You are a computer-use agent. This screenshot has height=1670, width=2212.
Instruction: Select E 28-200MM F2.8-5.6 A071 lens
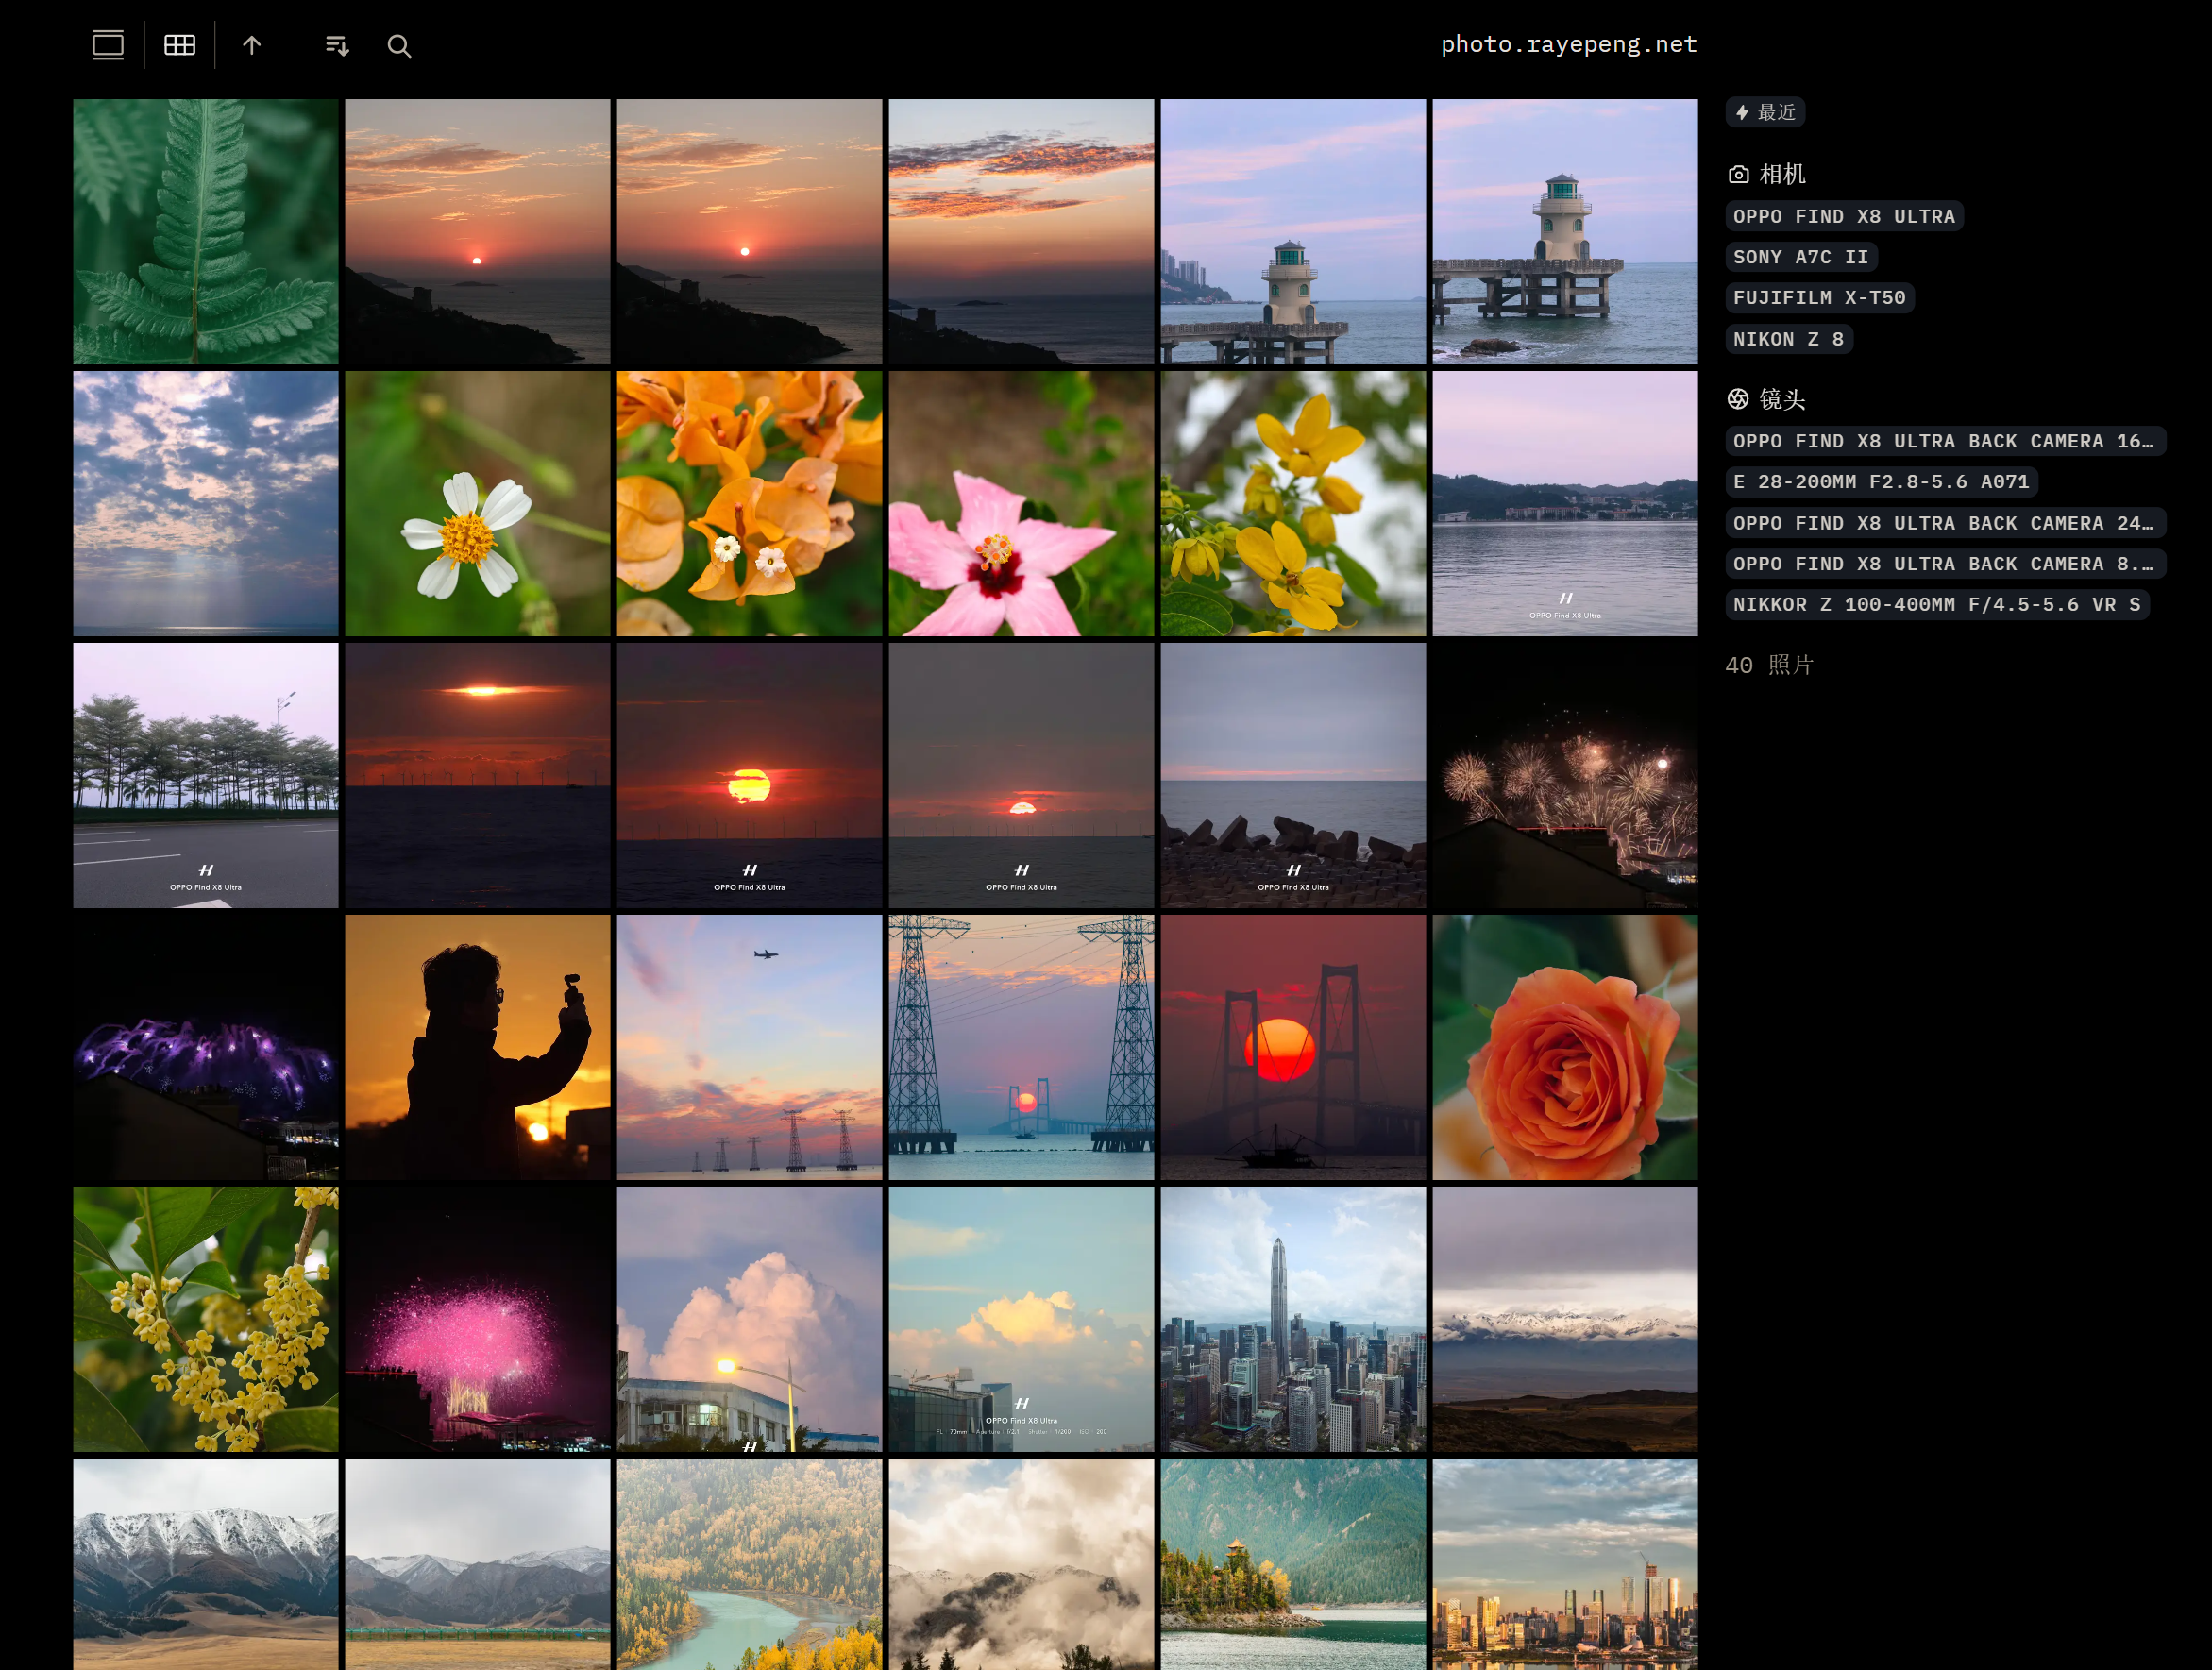1880,482
